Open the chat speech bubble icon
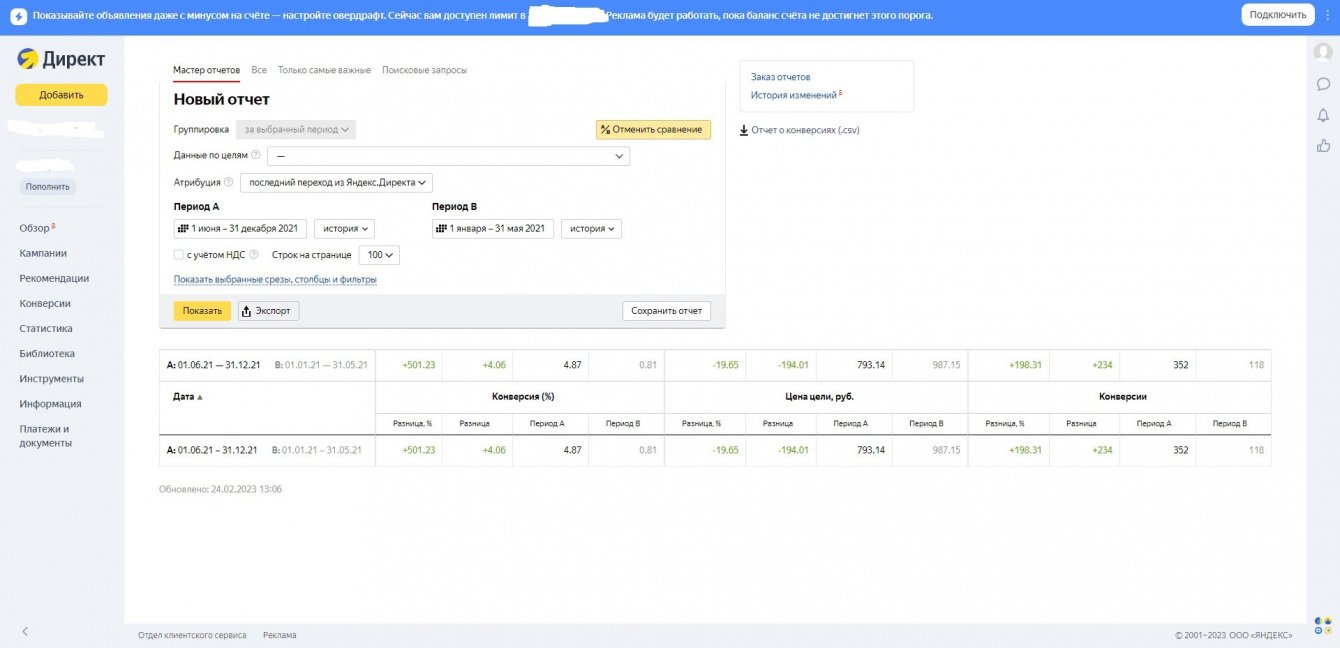 pyautogui.click(x=1323, y=84)
